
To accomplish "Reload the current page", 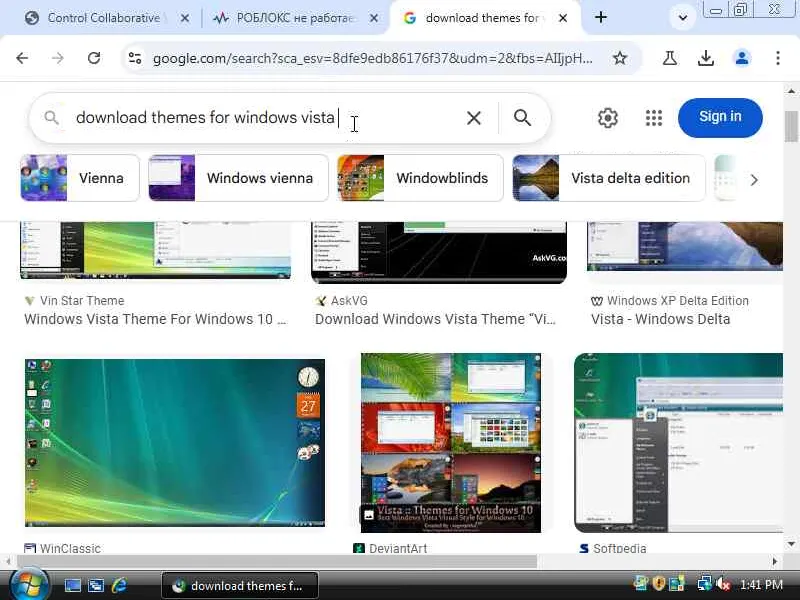I will 94,58.
